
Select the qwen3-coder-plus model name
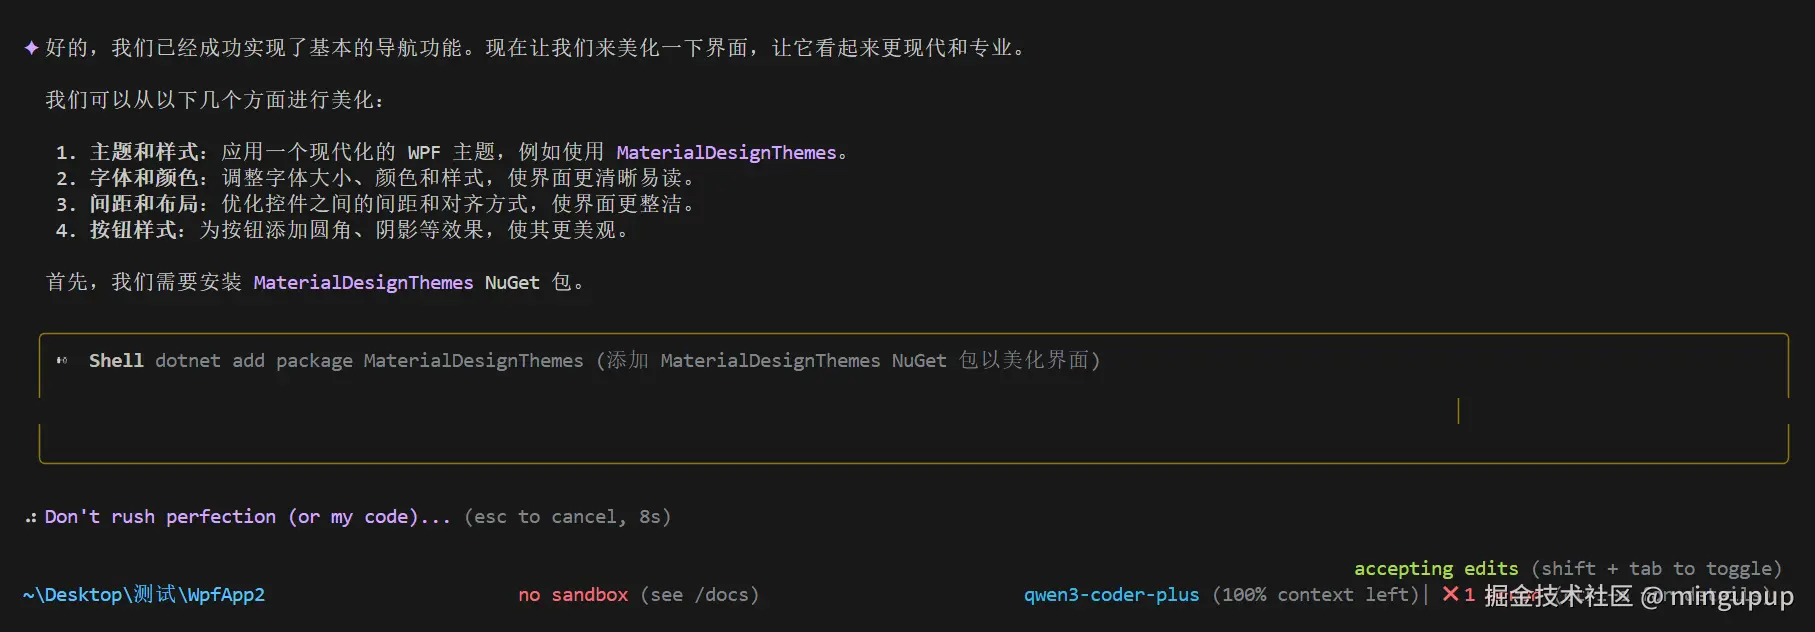1111,595
